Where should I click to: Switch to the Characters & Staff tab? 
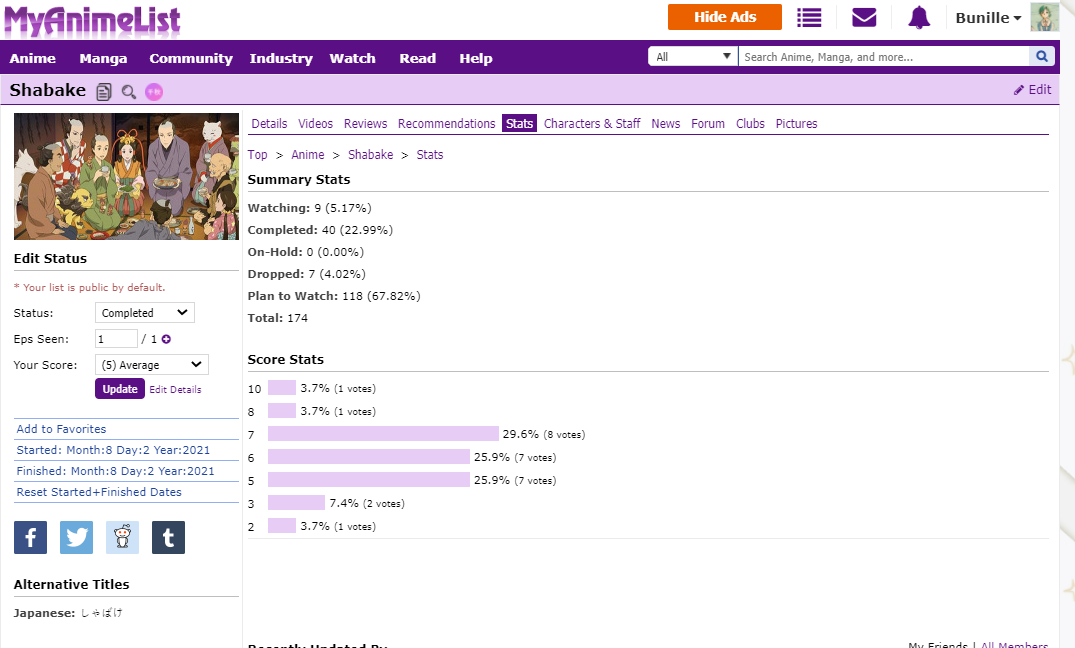pos(592,124)
